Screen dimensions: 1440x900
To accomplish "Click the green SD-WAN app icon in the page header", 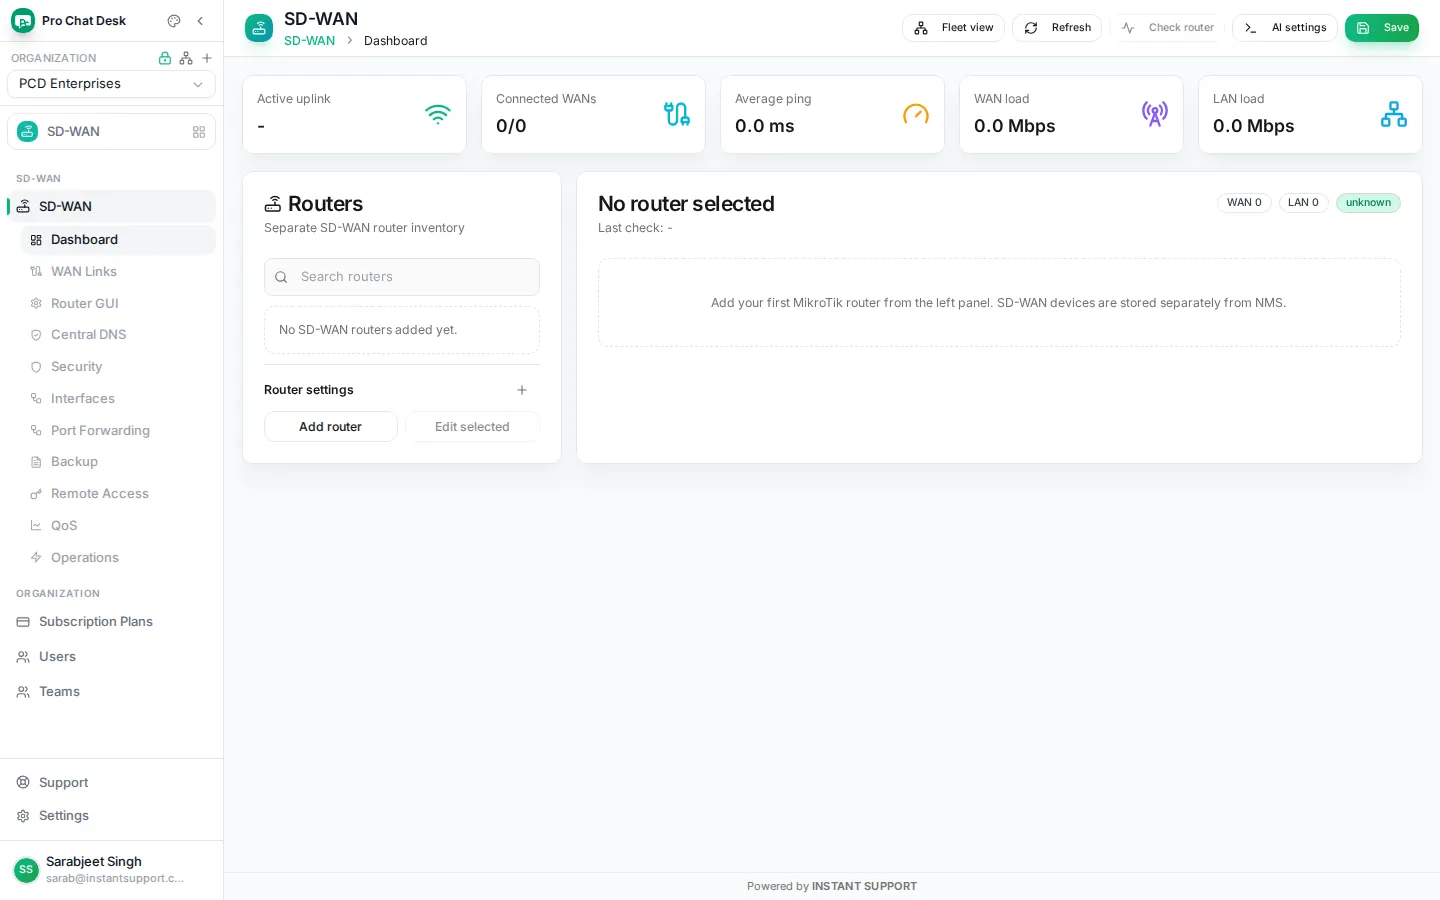I will [x=259, y=28].
